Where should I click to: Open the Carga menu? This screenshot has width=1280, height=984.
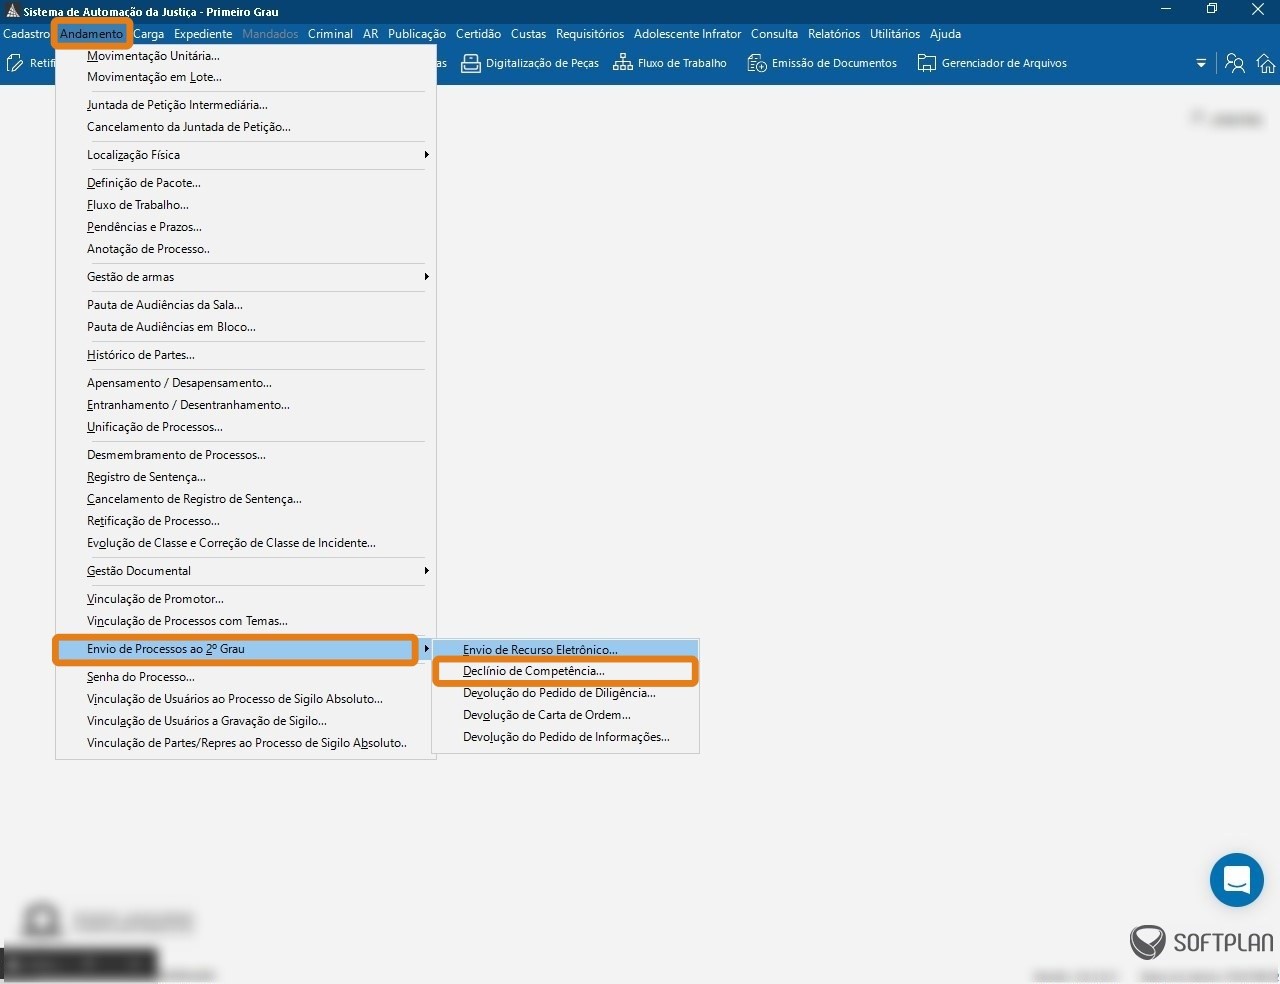pos(148,34)
